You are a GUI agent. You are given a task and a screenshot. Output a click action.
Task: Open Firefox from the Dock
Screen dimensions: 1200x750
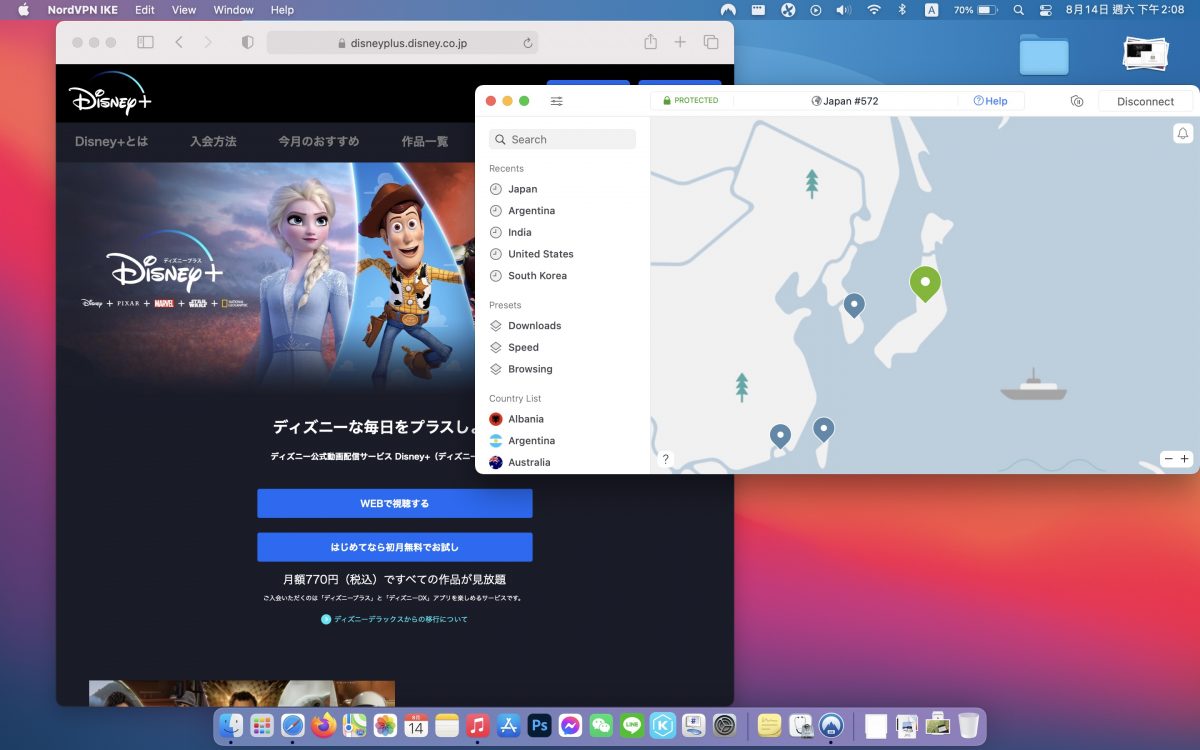(323, 726)
